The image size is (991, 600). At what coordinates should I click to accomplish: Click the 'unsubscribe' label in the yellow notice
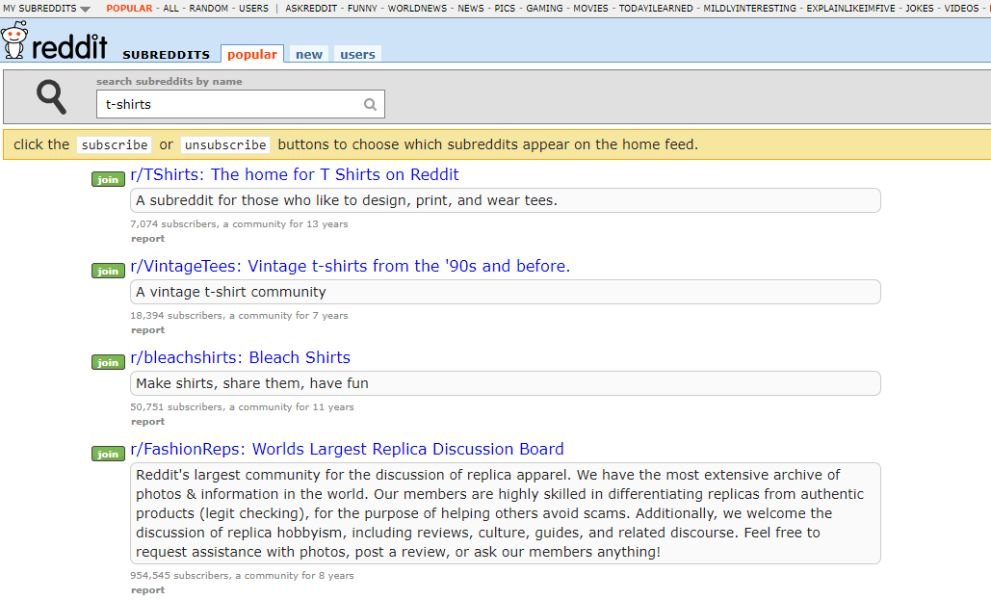[x=226, y=145]
